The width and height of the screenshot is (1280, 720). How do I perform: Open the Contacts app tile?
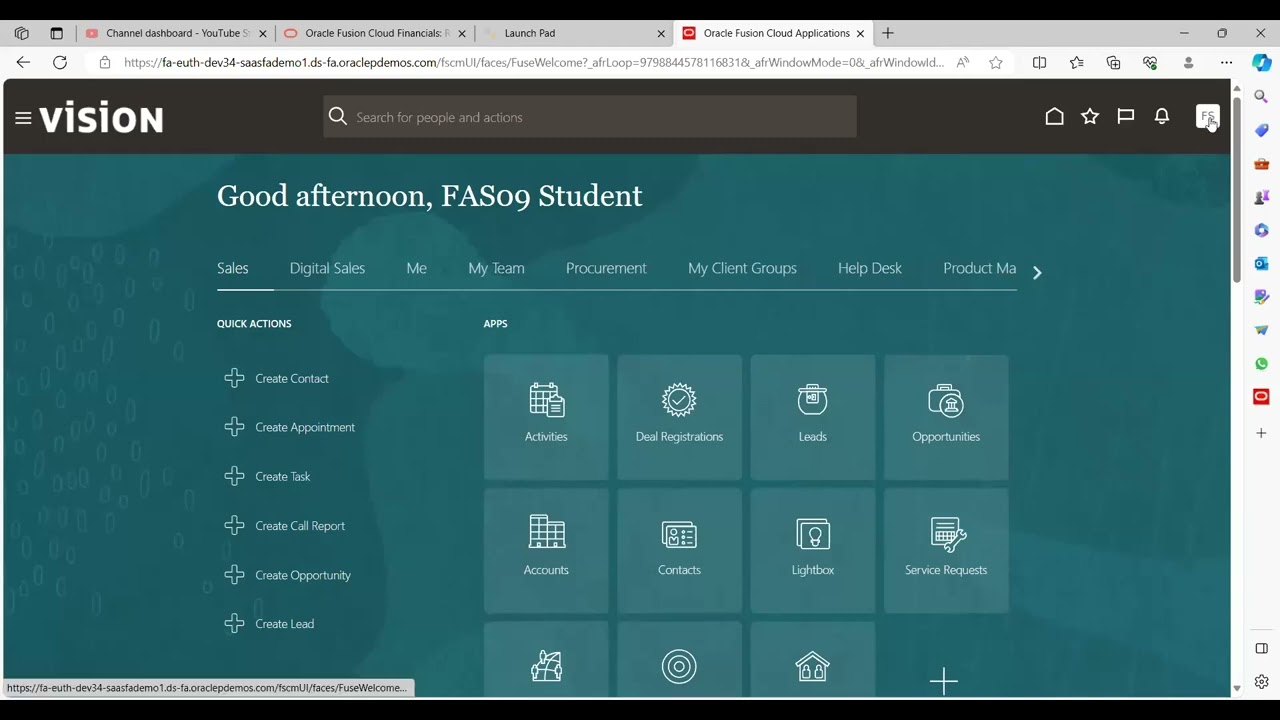679,550
